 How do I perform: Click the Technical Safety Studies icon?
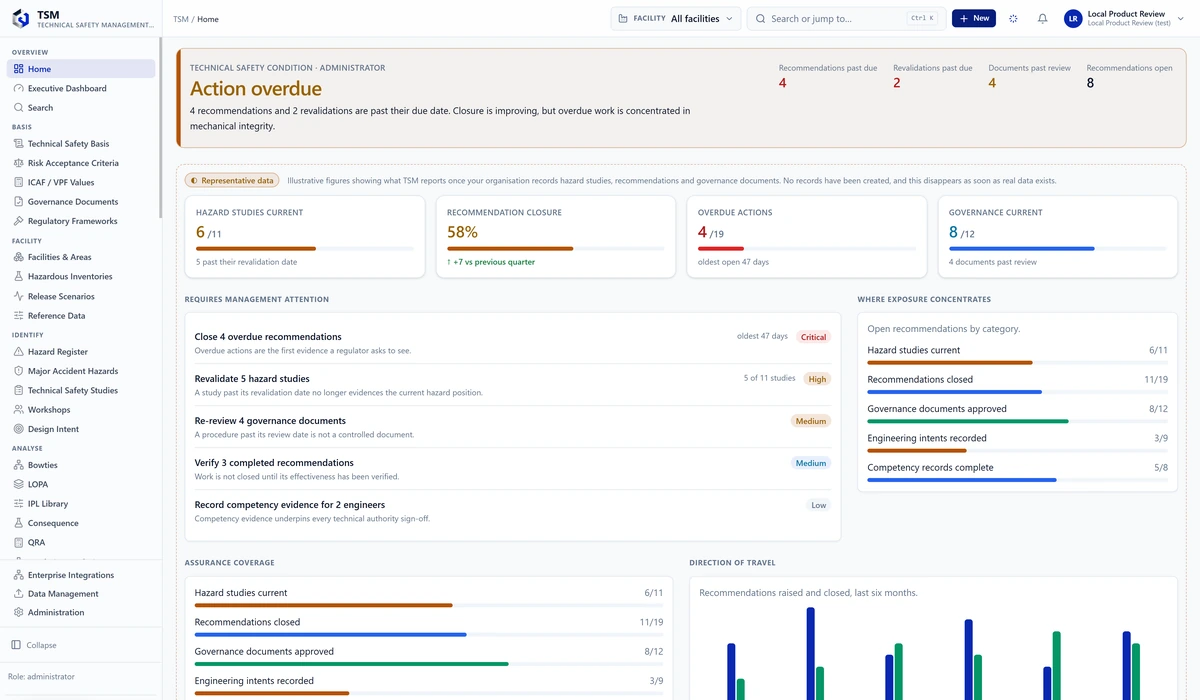18,391
